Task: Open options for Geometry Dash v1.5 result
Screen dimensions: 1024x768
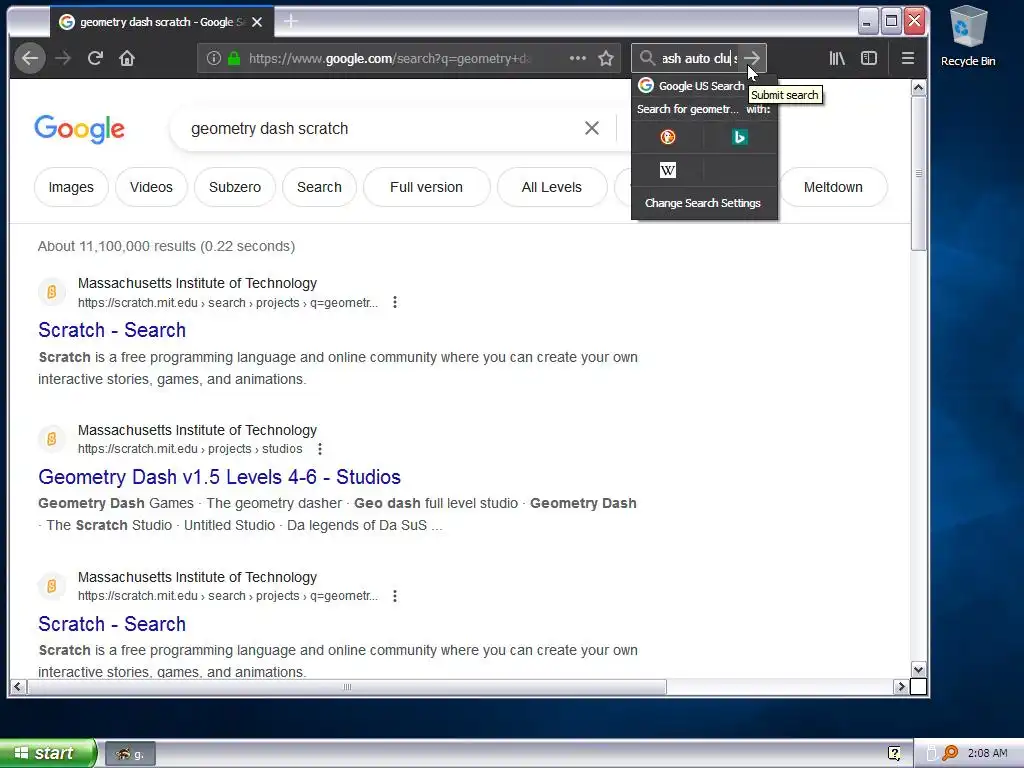Action: pos(319,449)
